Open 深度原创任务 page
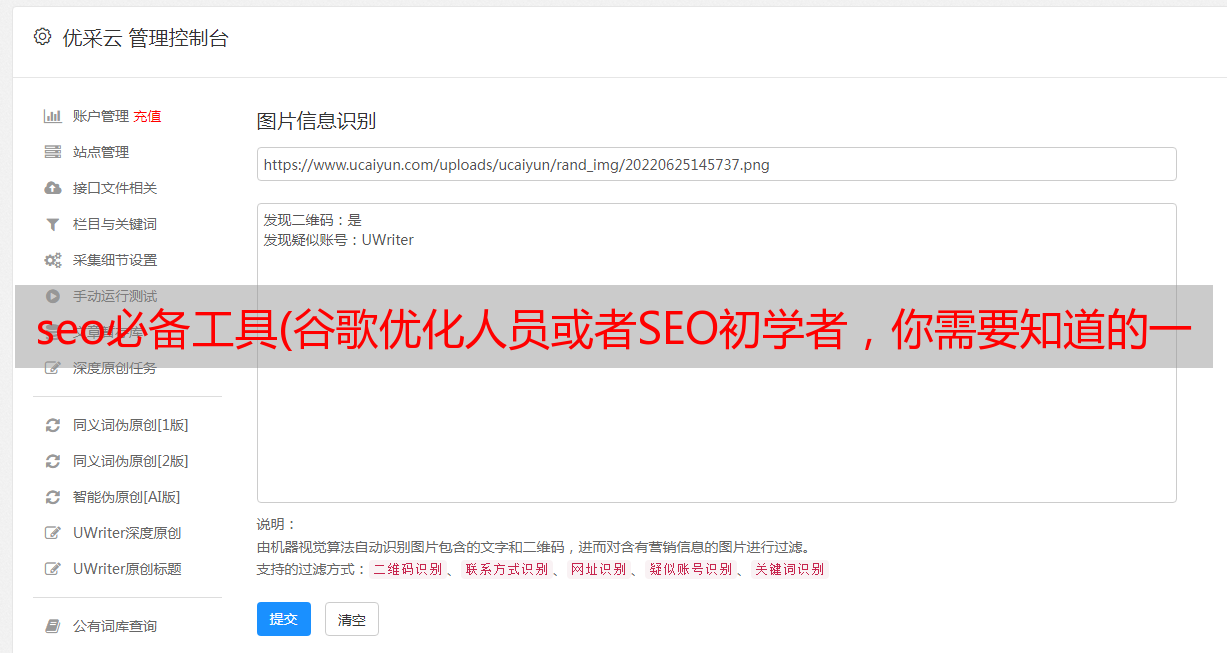Screen dimensions: 1227x653 pos(115,368)
